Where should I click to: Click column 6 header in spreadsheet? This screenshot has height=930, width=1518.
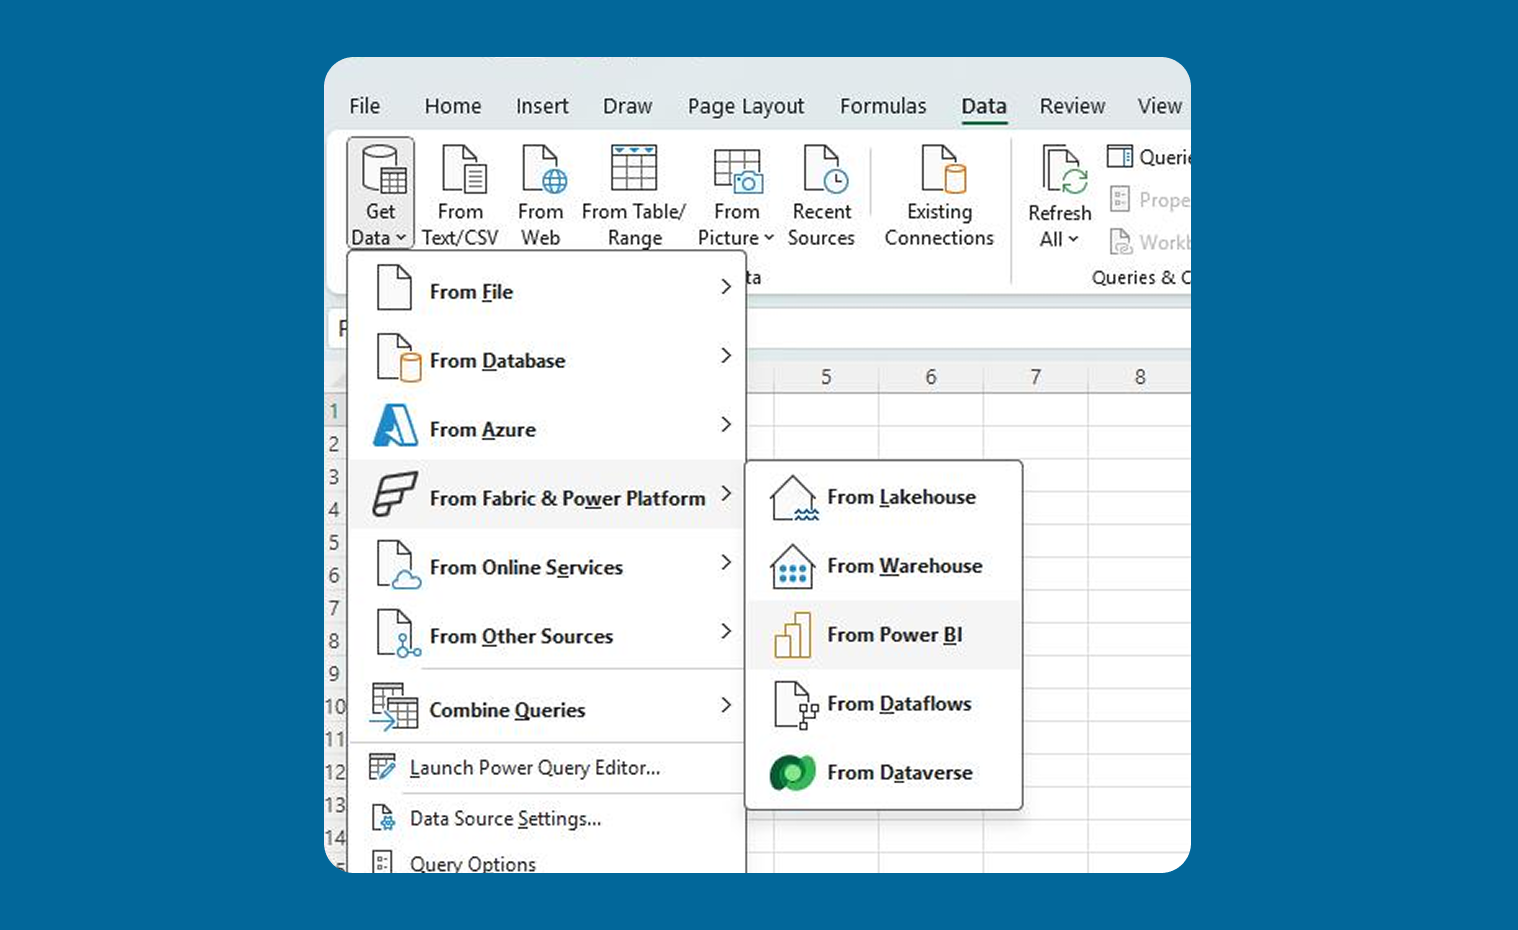click(930, 377)
